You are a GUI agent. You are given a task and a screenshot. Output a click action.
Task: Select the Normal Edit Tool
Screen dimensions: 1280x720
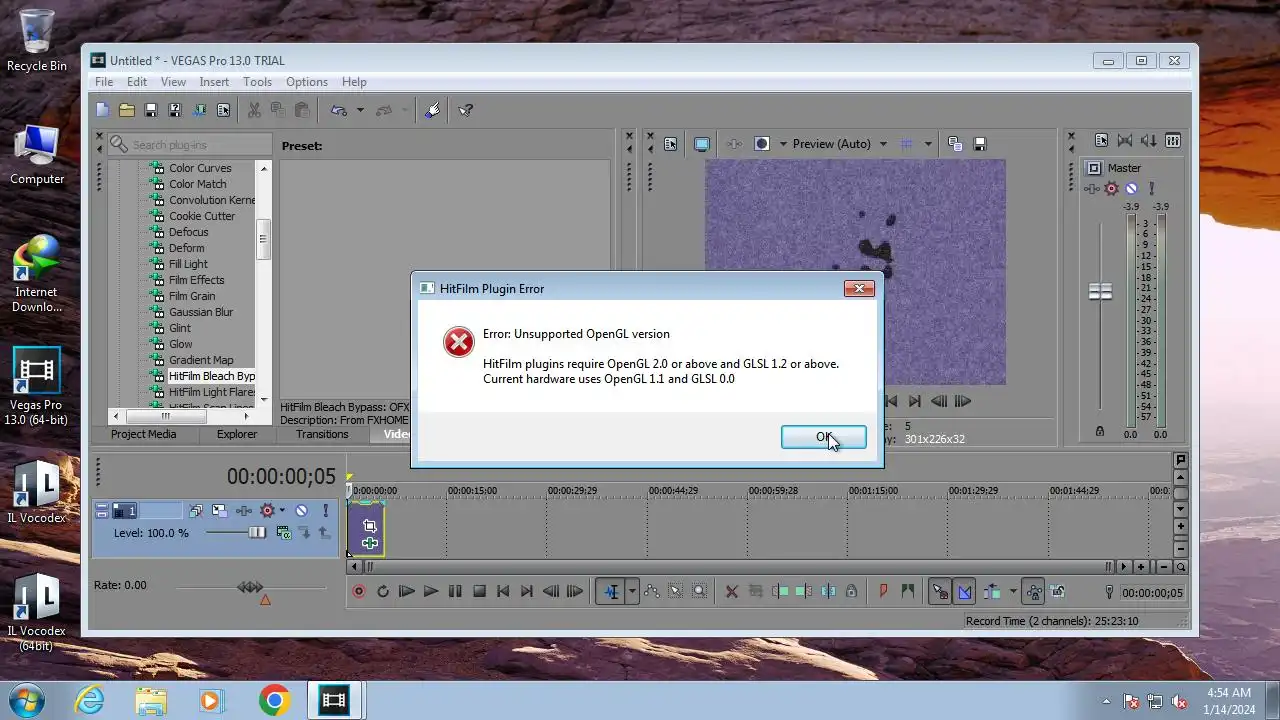pos(611,592)
